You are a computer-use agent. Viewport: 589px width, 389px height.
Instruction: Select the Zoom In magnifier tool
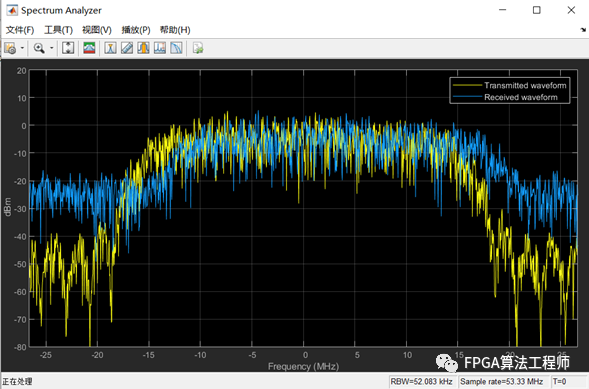tap(39, 48)
